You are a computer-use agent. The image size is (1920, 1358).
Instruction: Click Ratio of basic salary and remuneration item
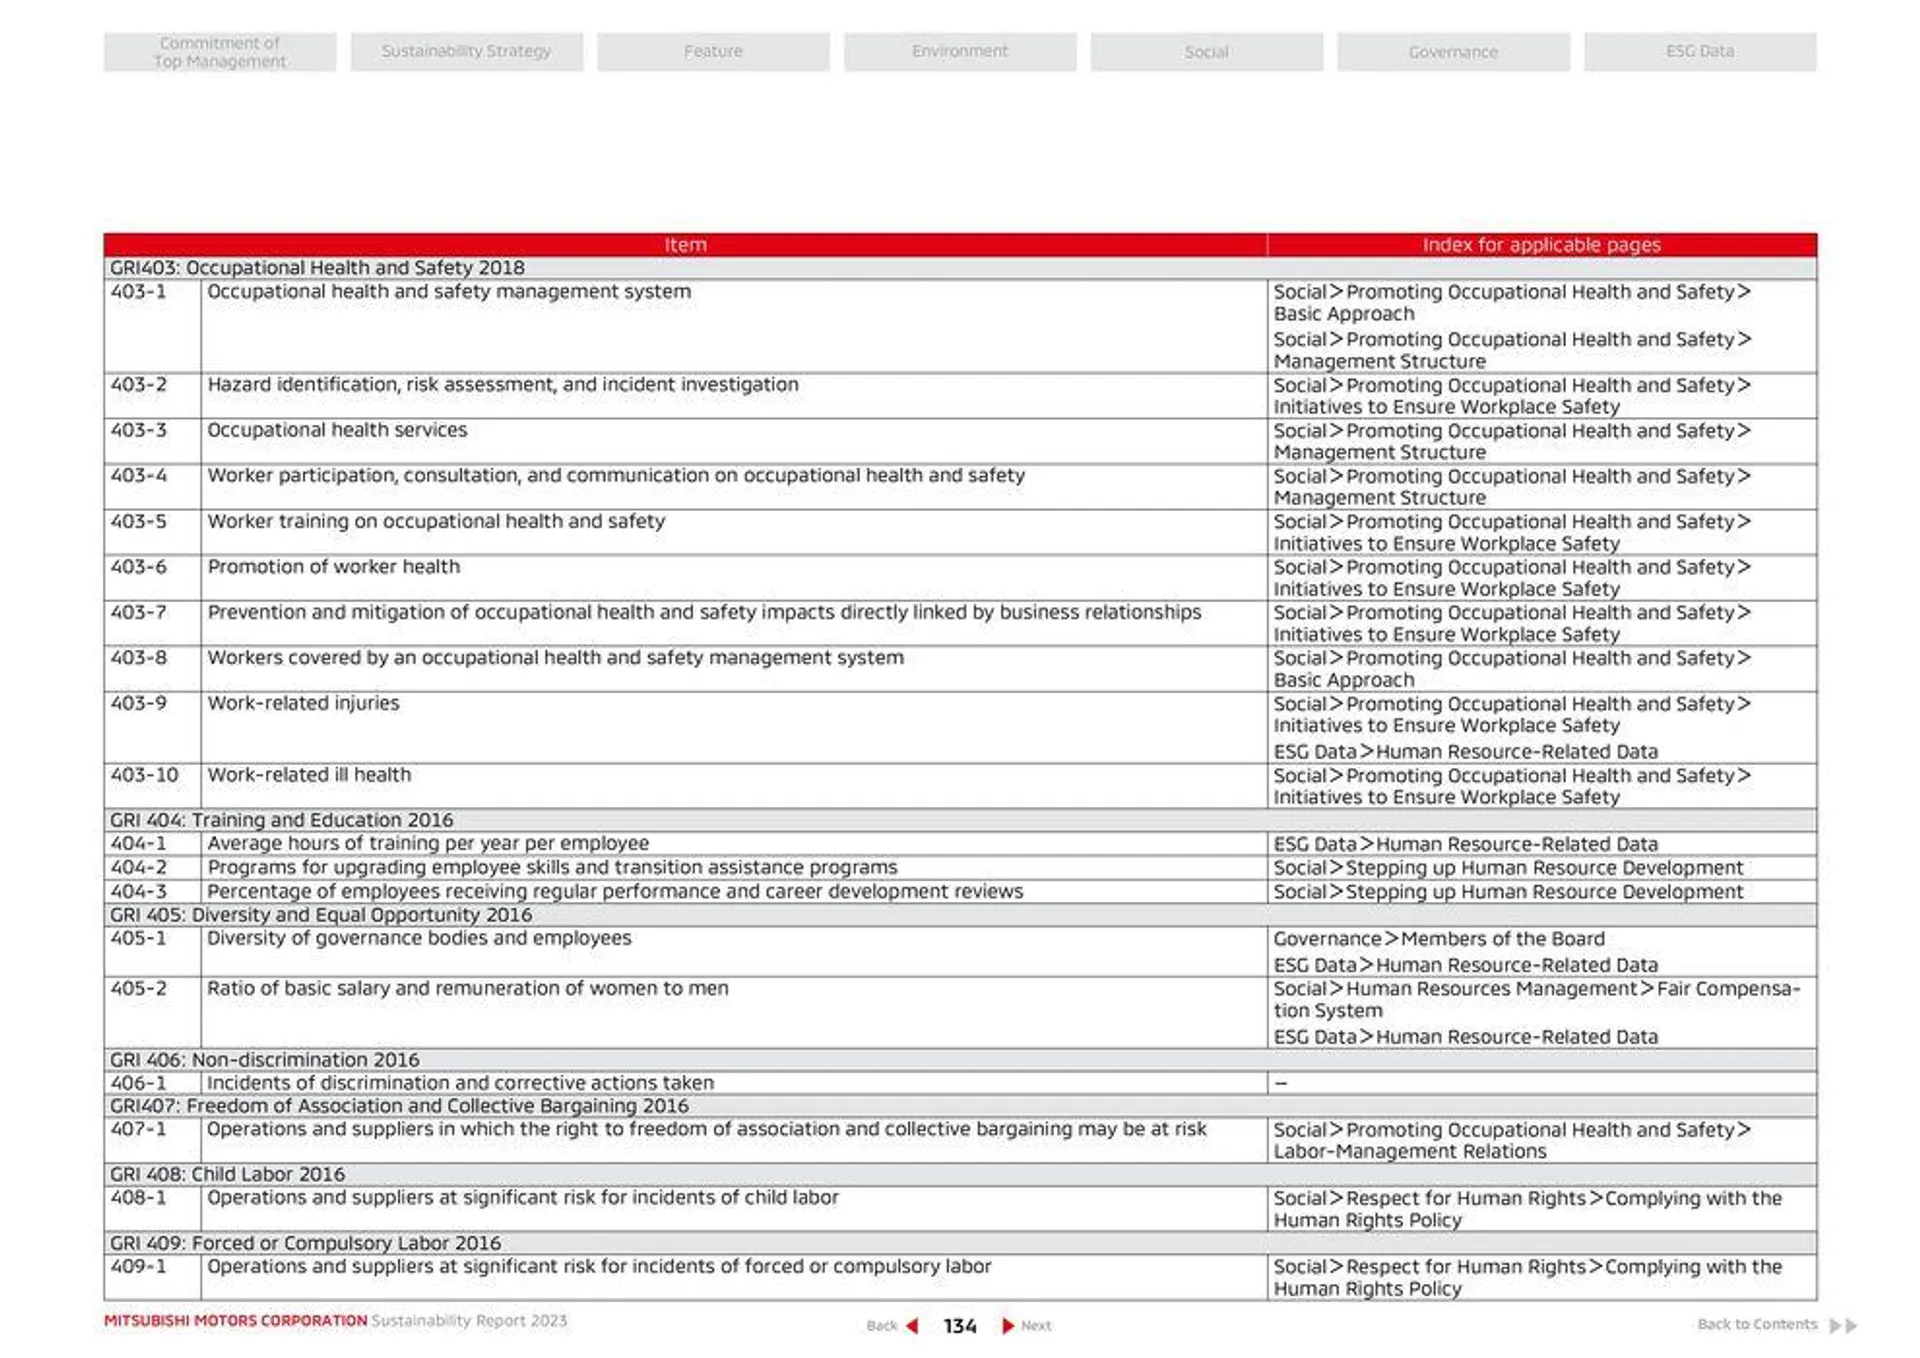click(467, 989)
